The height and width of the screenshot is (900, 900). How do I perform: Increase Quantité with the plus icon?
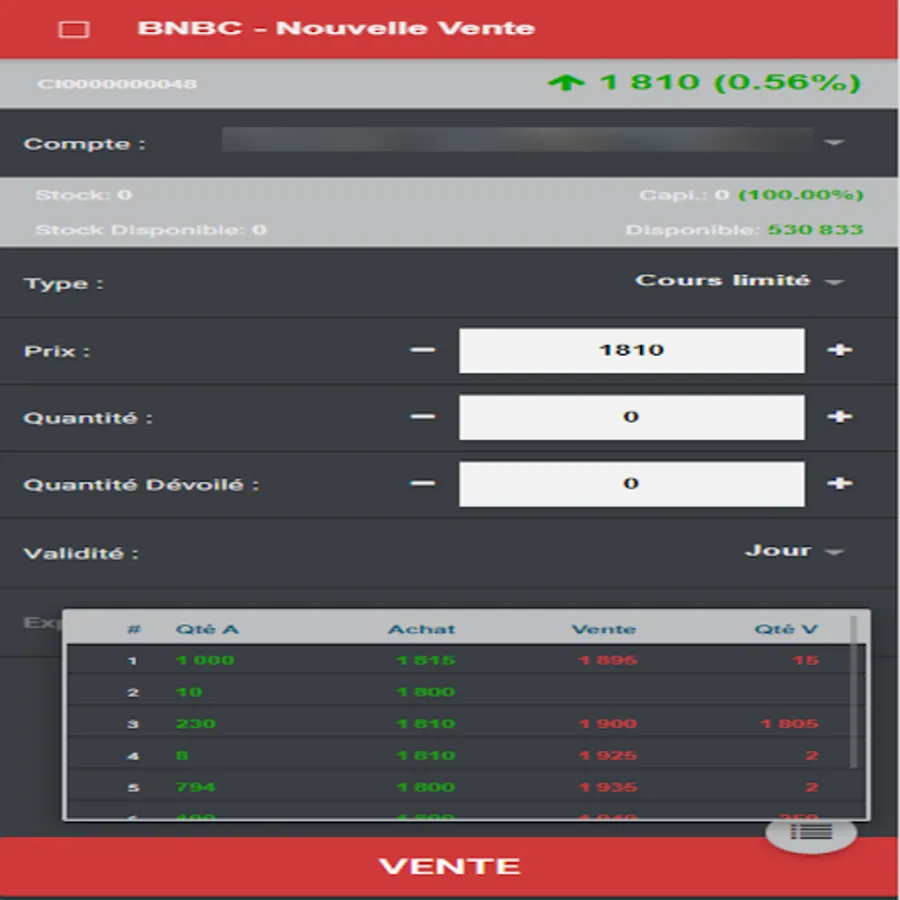pos(840,417)
